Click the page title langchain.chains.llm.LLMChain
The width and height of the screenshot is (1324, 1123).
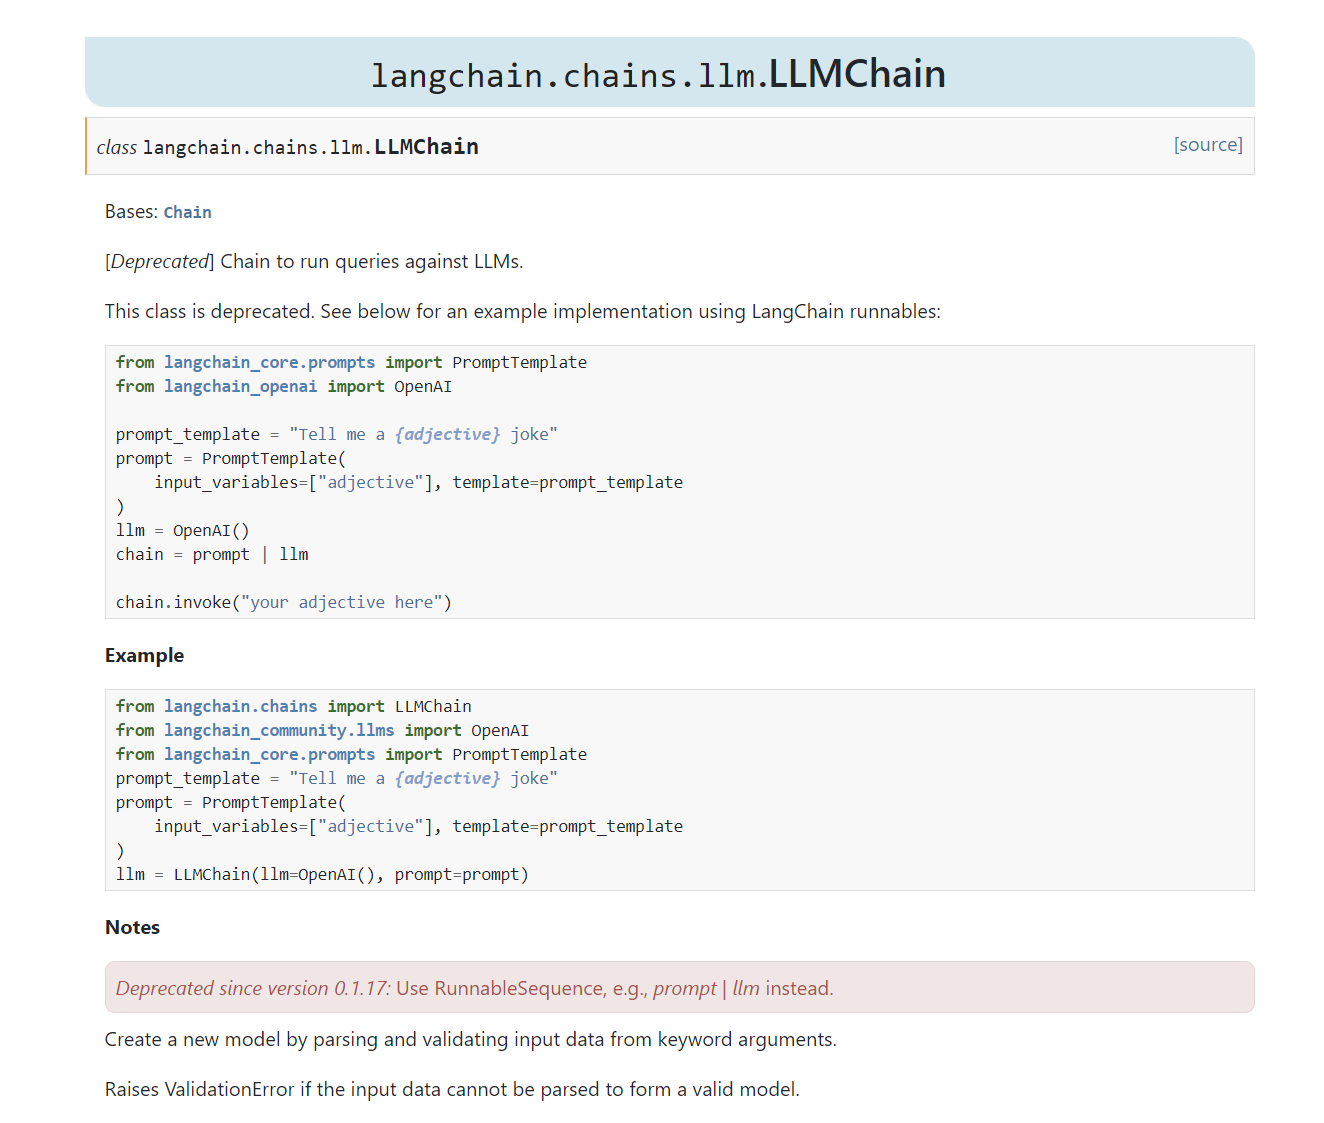pyautogui.click(x=658, y=74)
